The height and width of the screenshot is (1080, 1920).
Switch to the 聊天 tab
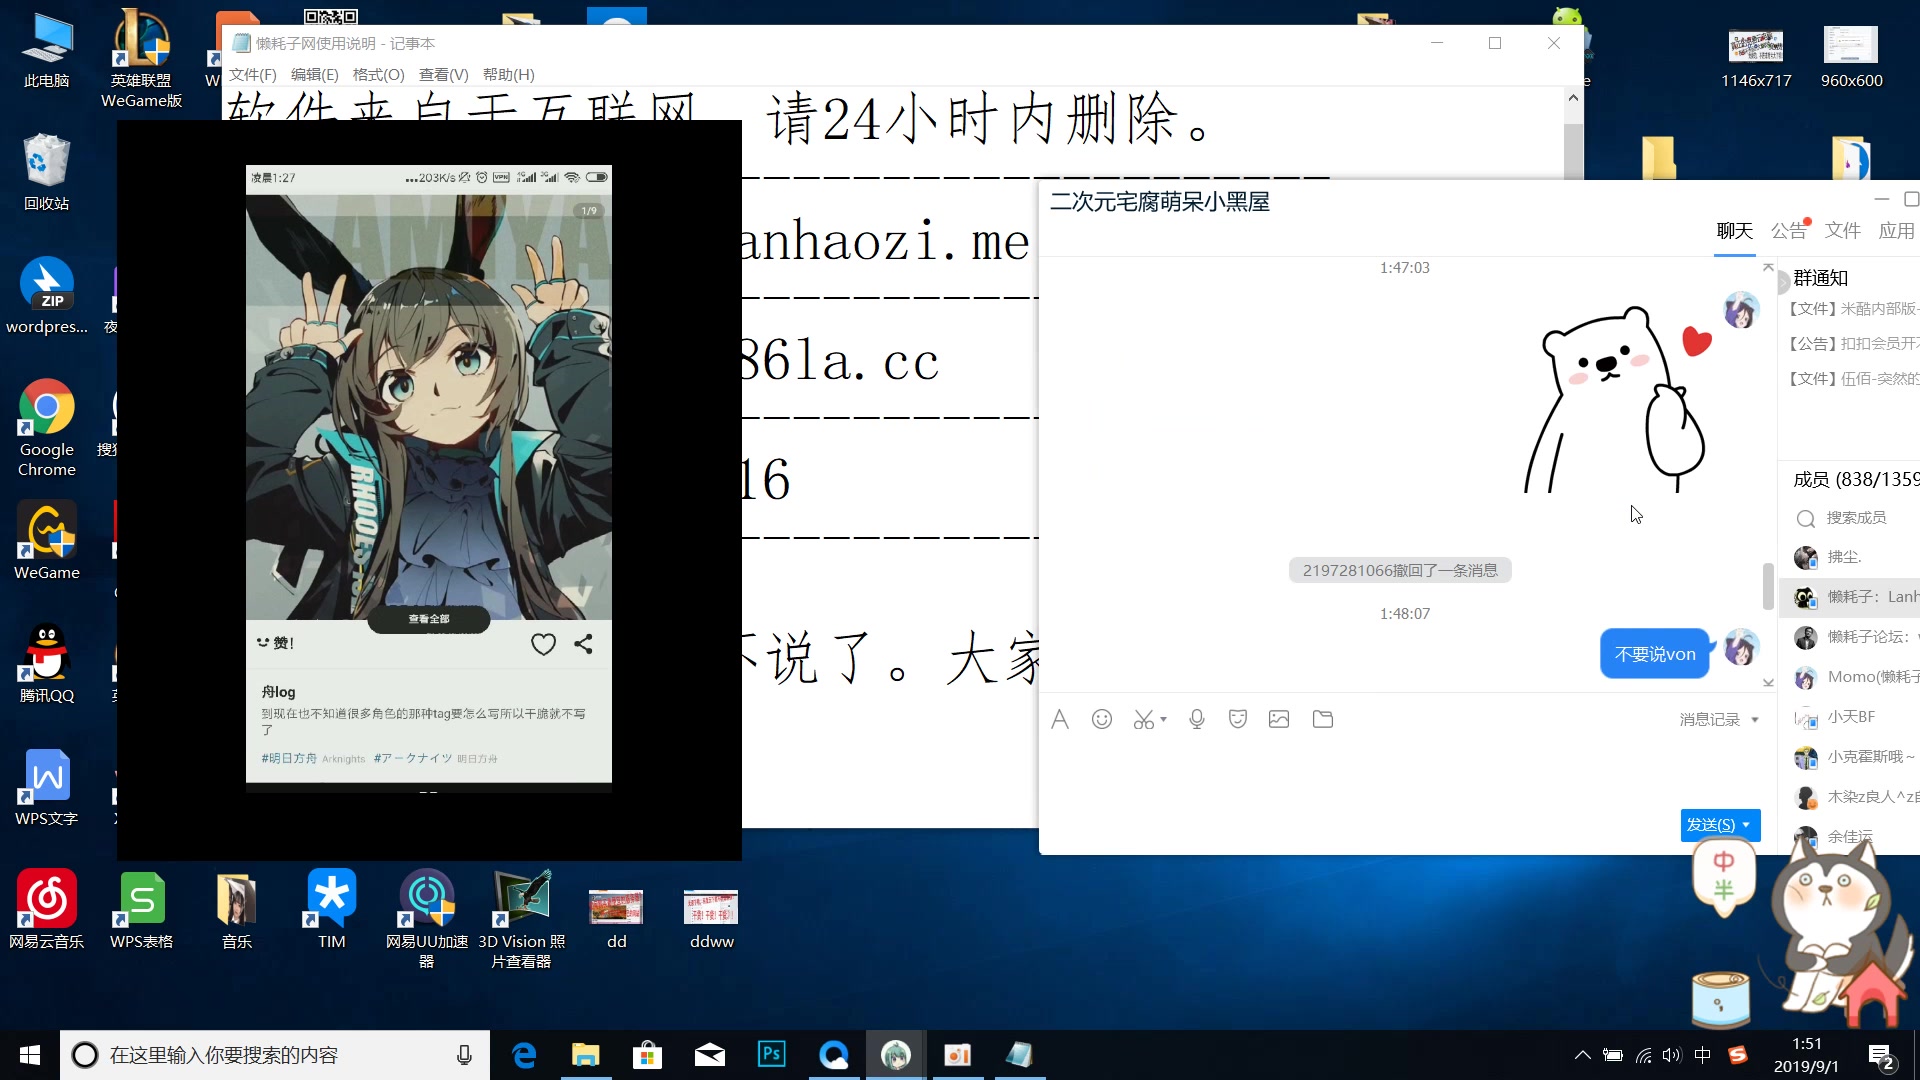[1735, 231]
